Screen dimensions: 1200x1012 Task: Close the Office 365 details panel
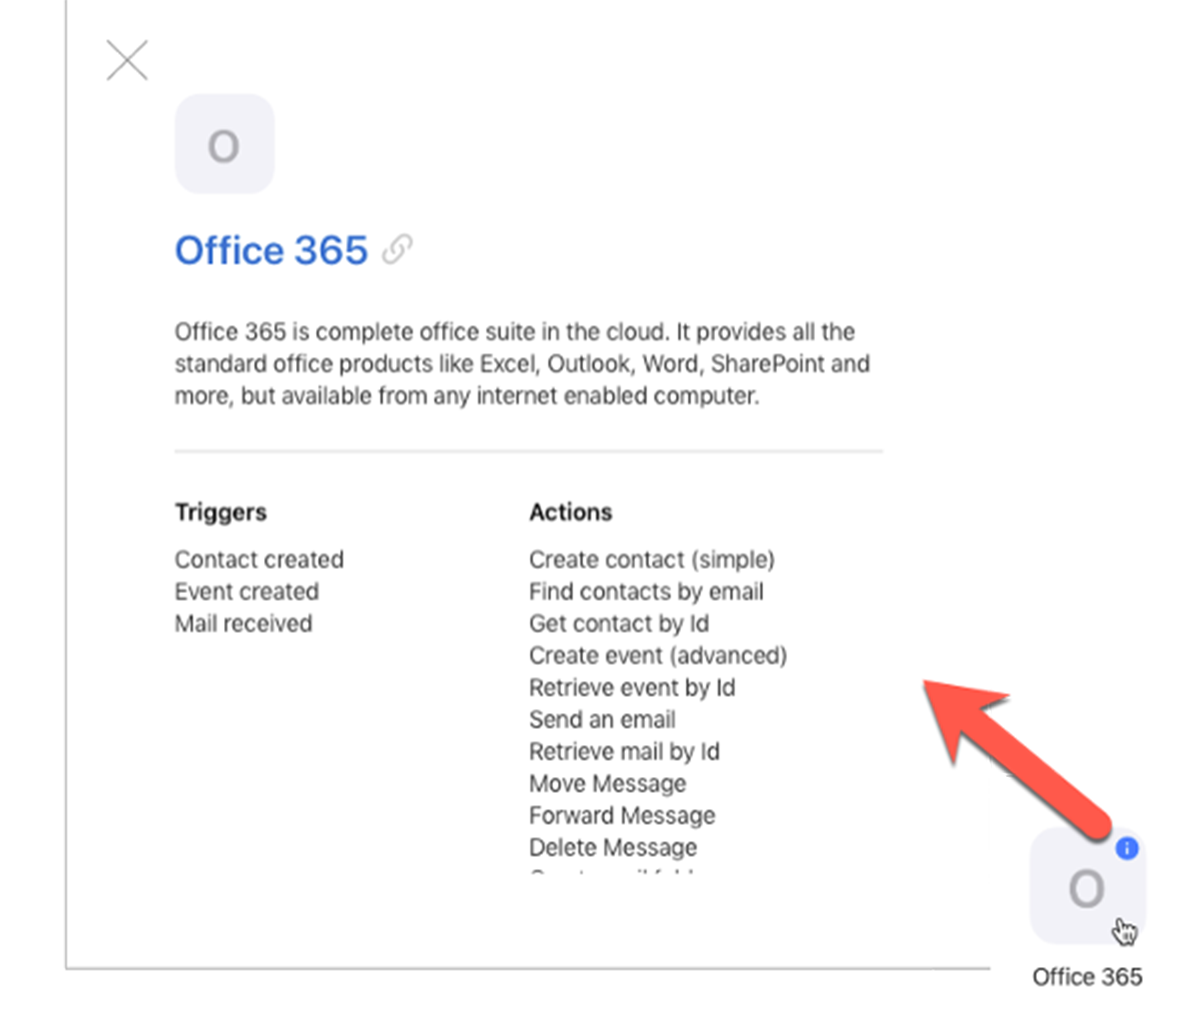[x=127, y=60]
